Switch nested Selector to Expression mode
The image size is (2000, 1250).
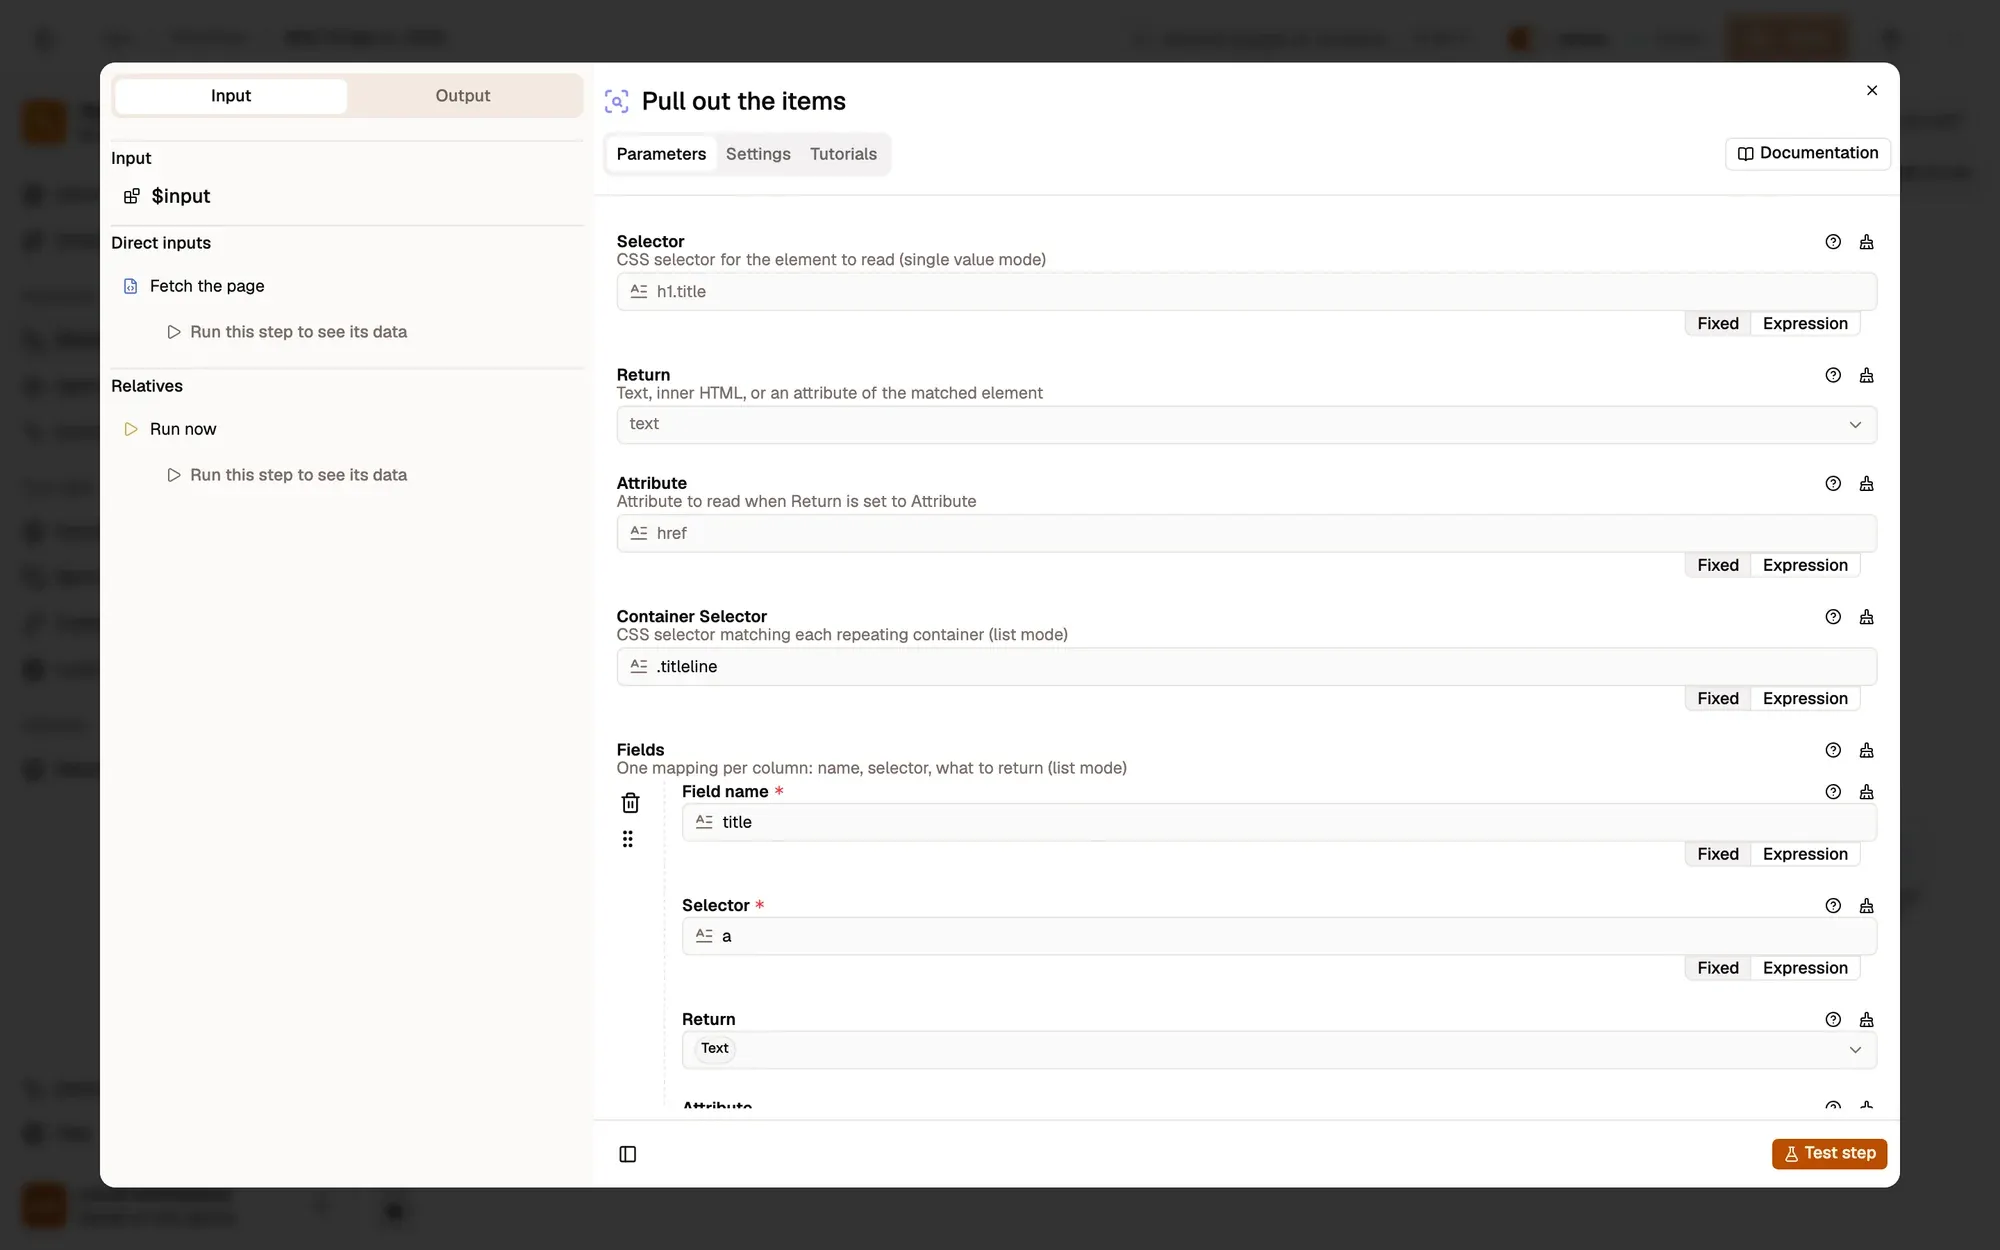(x=1805, y=968)
